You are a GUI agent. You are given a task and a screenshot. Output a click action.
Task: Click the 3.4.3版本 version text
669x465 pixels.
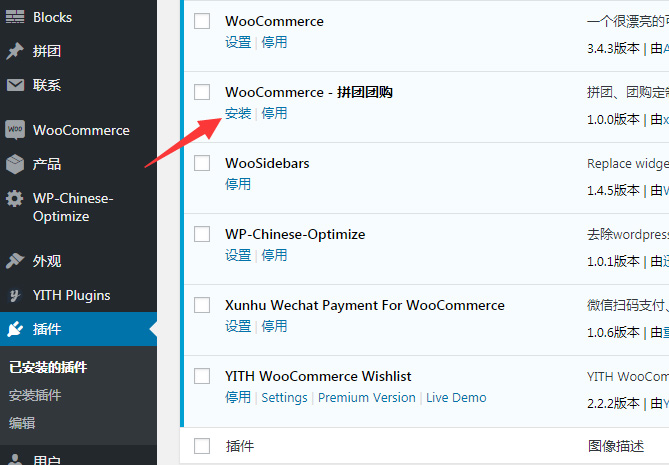coord(613,49)
